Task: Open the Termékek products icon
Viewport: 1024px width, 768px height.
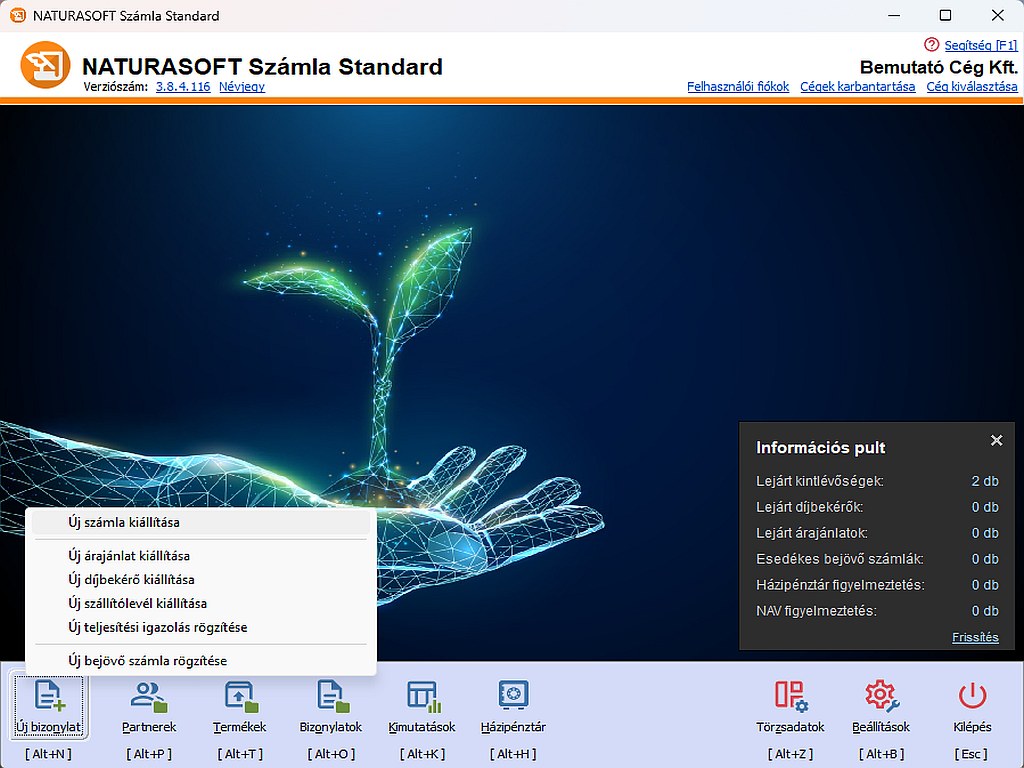Action: tap(239, 695)
